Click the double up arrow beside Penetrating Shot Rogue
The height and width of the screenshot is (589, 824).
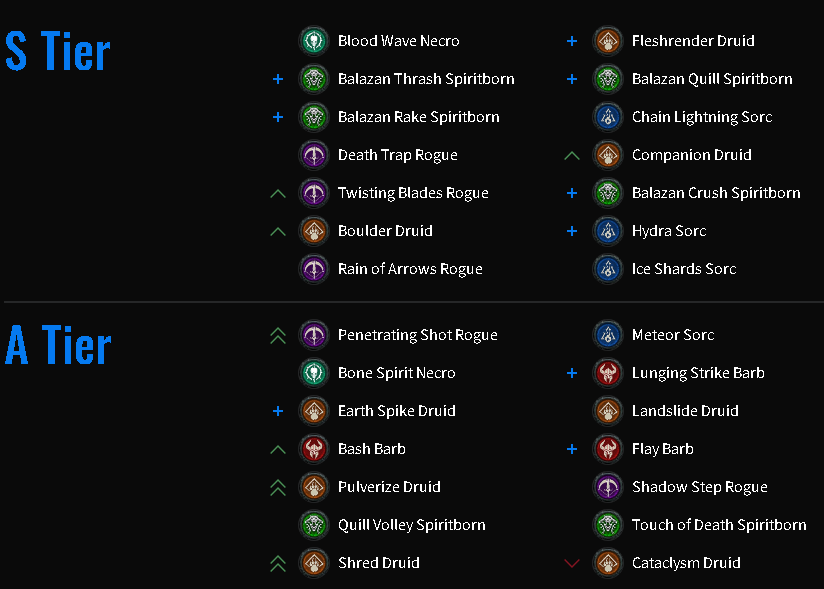[x=278, y=335]
